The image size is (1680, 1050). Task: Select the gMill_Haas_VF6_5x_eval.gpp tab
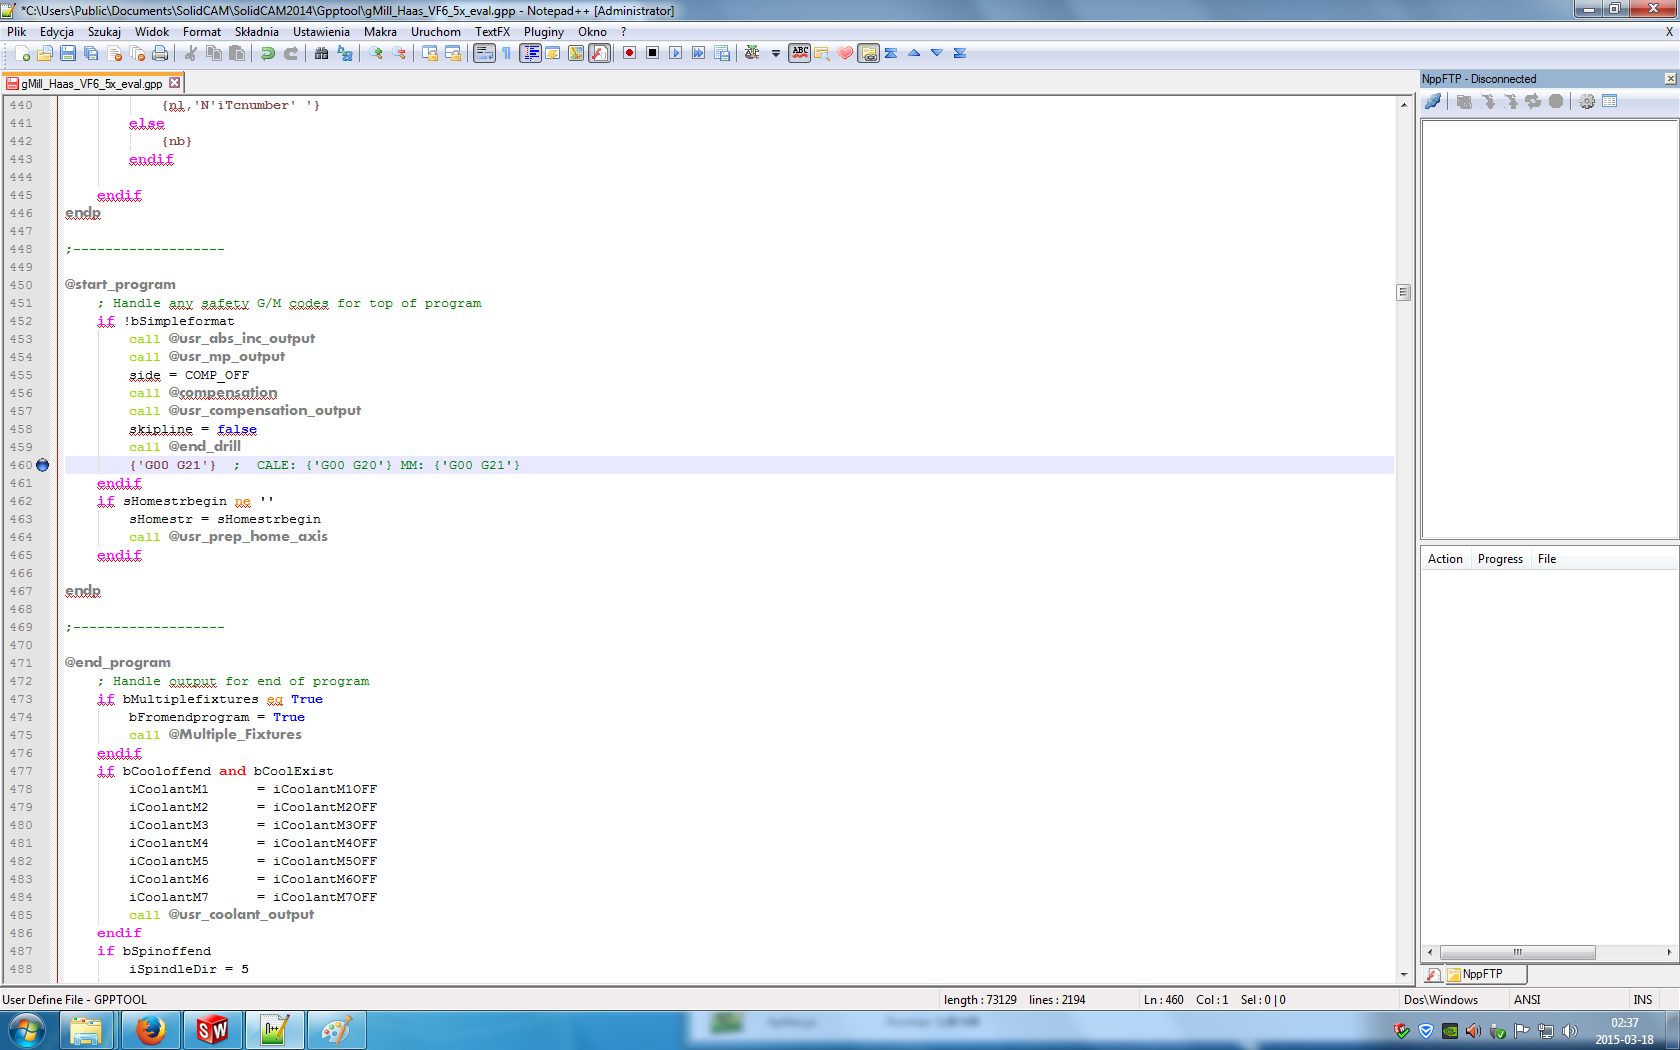click(x=92, y=83)
